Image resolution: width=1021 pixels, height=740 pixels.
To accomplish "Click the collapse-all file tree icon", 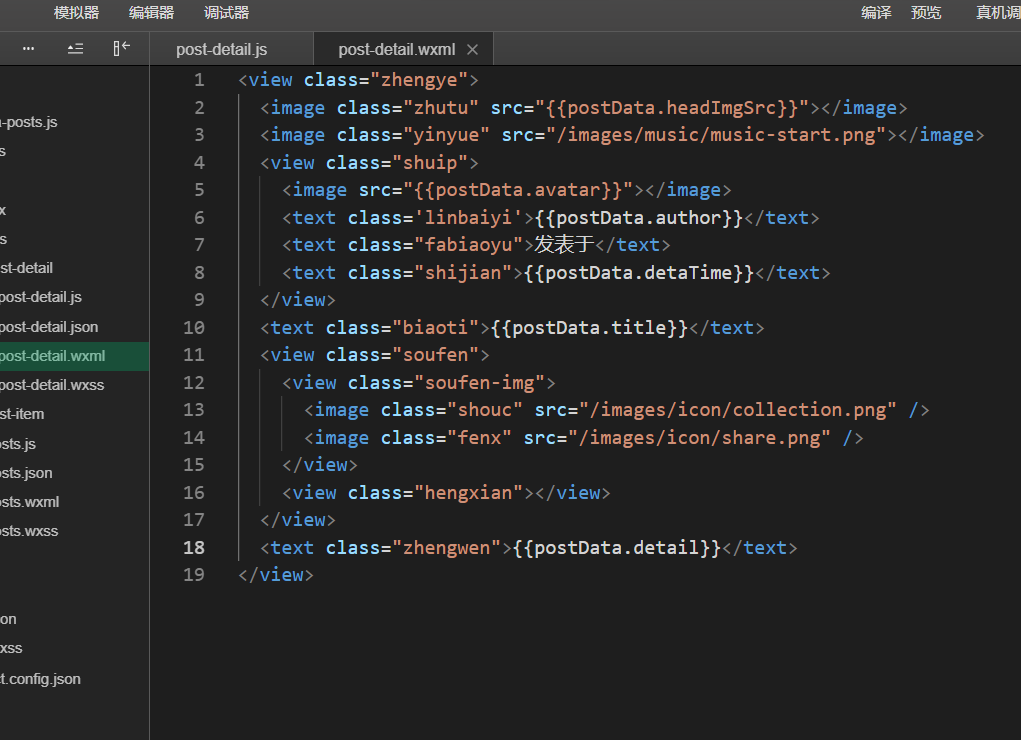I will point(75,49).
